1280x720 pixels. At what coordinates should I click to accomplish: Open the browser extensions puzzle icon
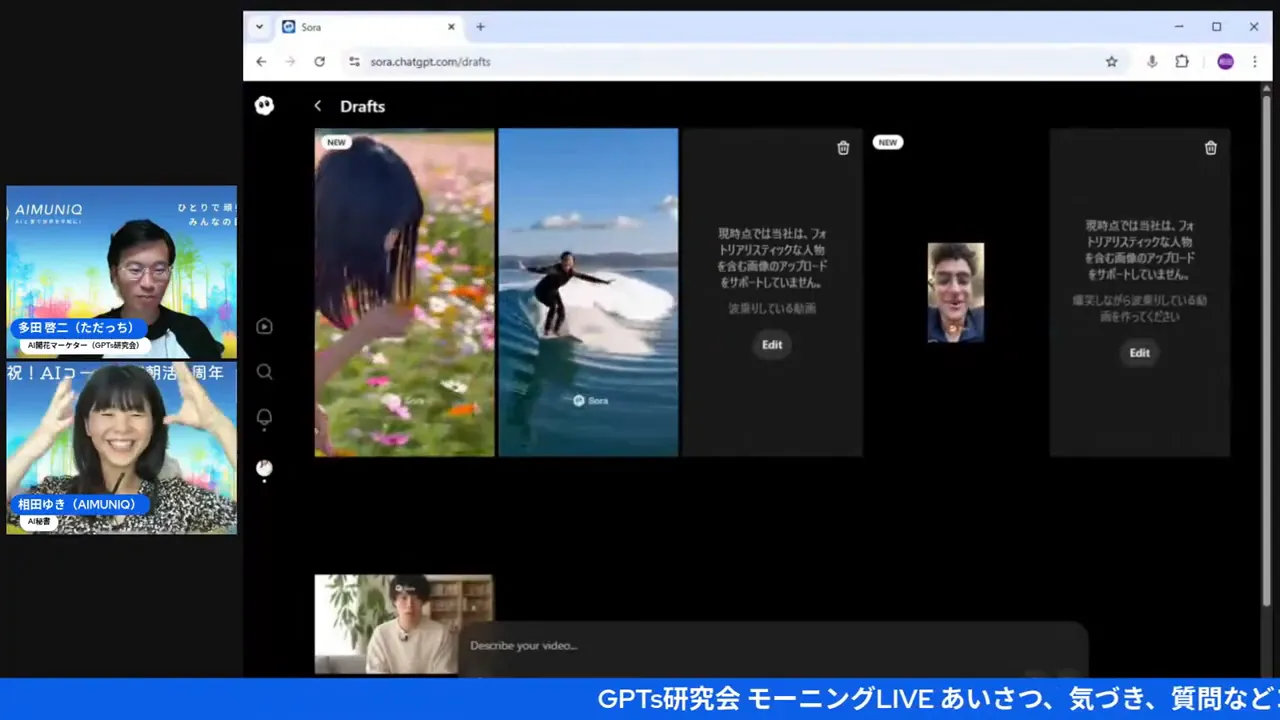pos(1182,62)
